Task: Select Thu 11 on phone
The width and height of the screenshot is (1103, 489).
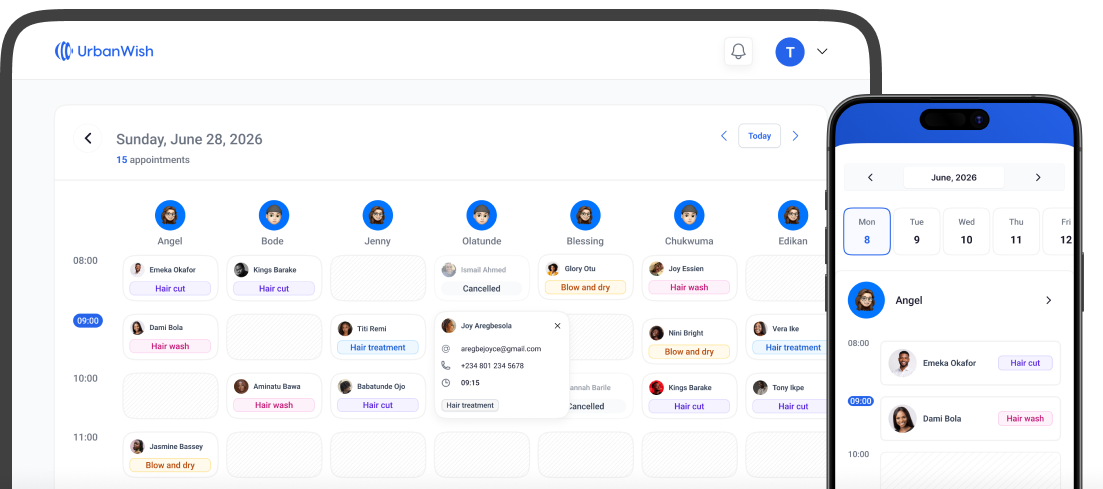Action: click(x=1016, y=231)
